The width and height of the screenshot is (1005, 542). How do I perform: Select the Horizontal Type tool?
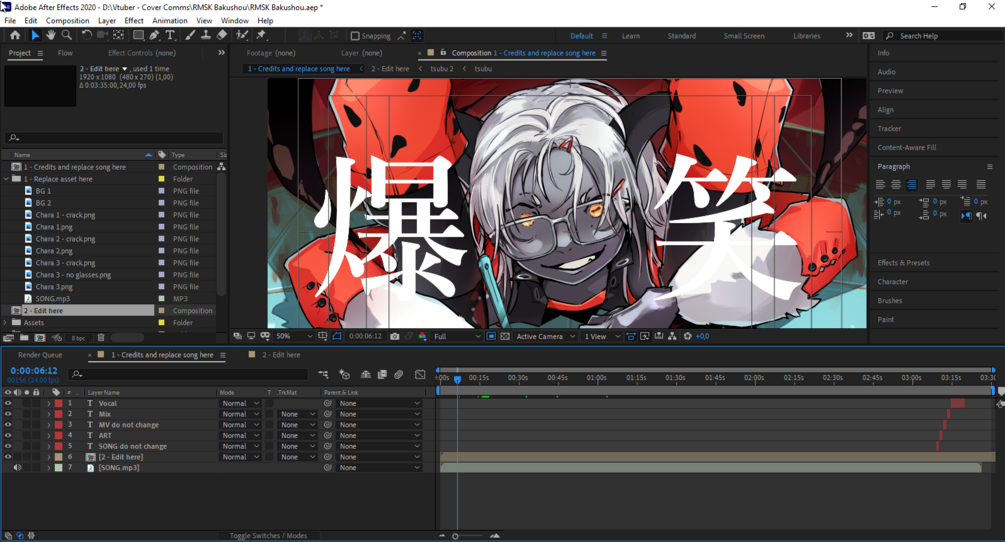coord(170,35)
